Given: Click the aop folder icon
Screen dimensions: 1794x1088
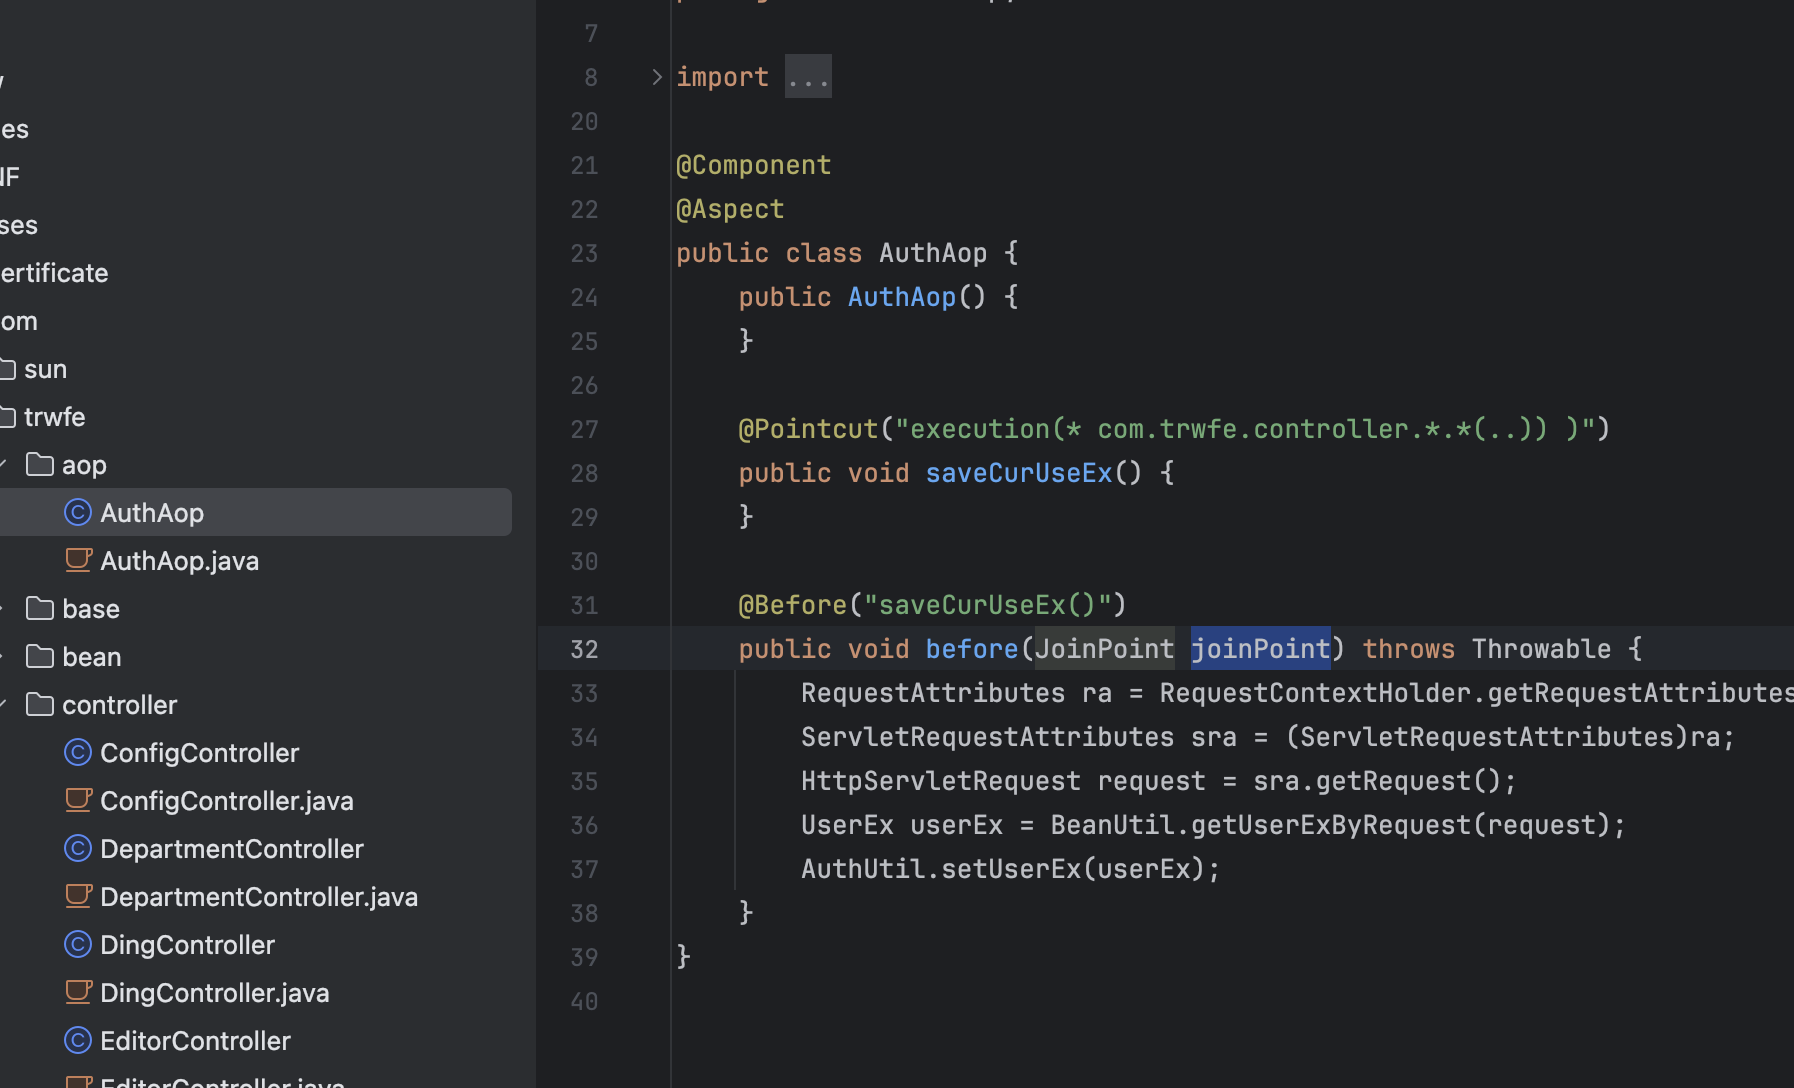Looking at the screenshot, I should [x=40, y=465].
